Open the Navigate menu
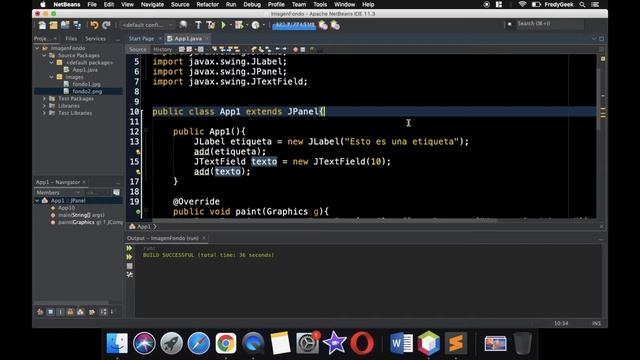640x360 pixels. click(152, 4)
